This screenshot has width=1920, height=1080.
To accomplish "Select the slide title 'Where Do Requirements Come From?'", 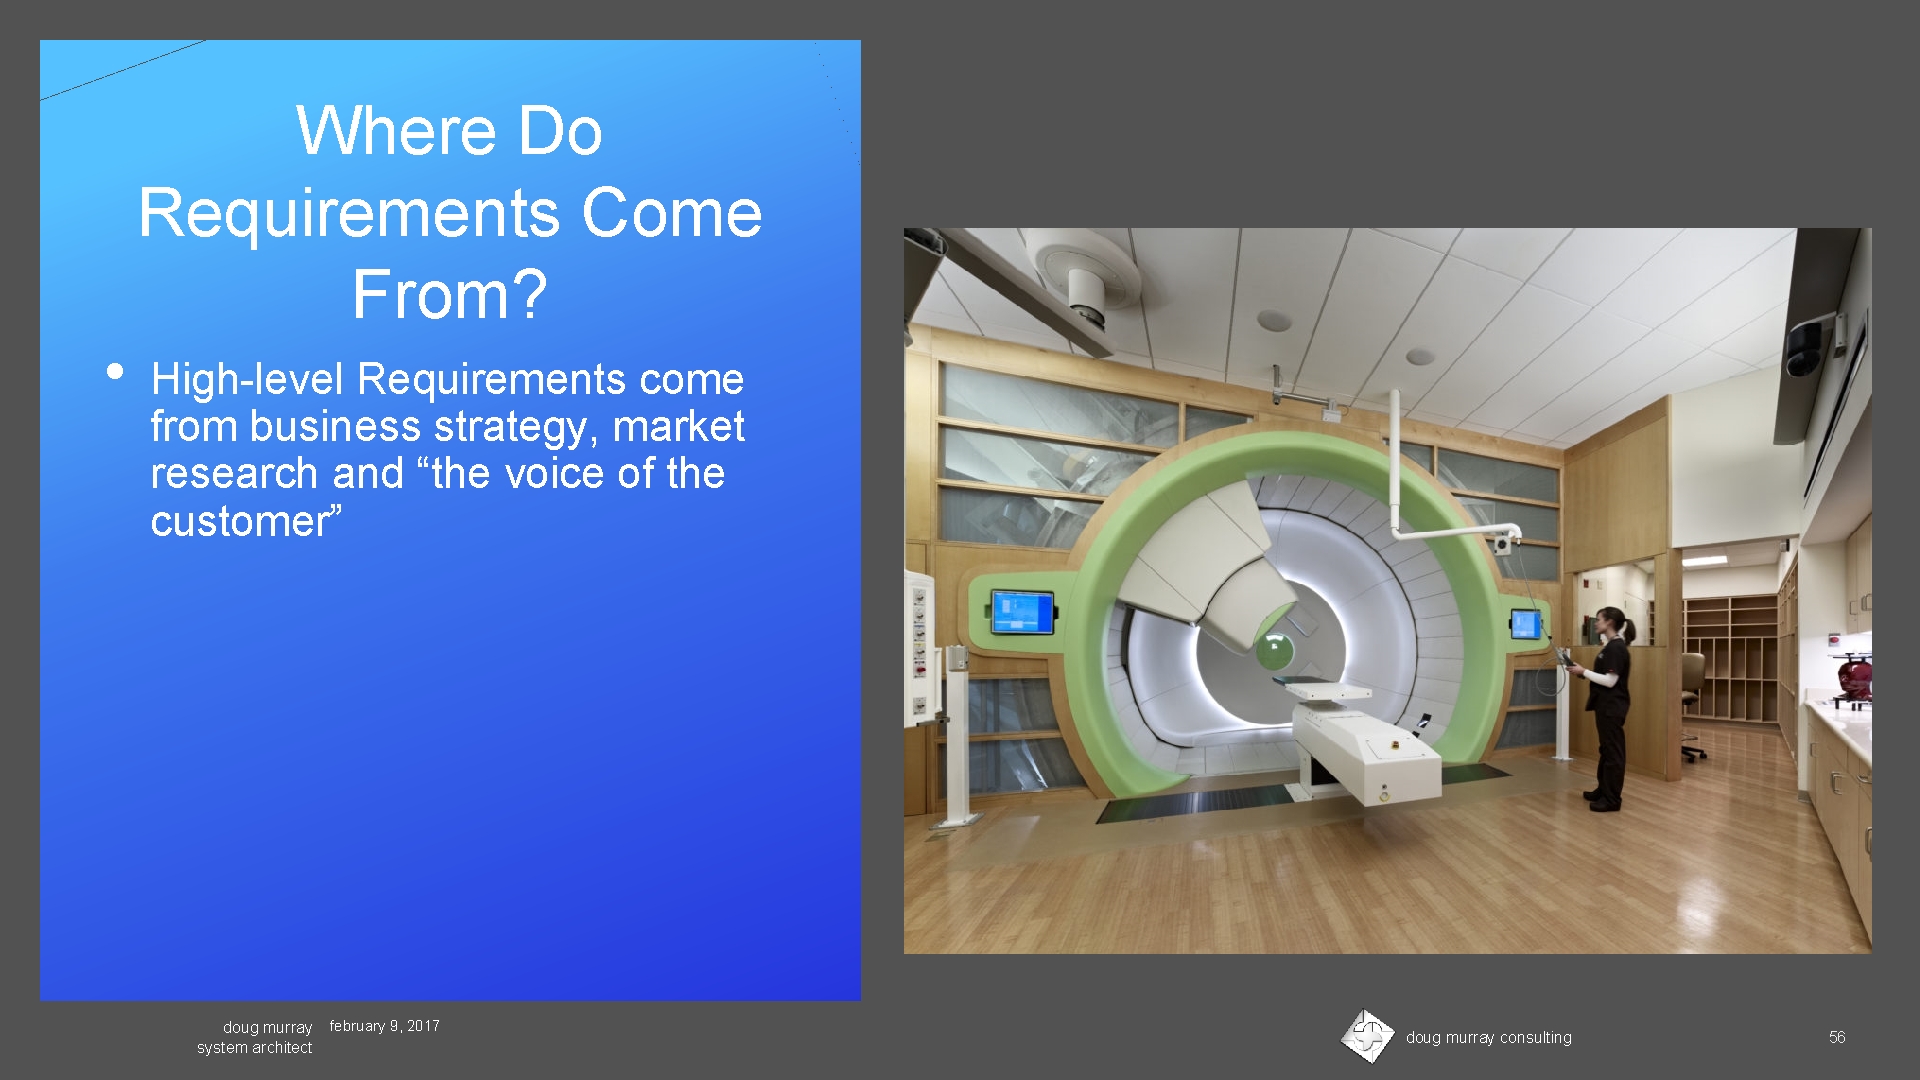I will click(x=450, y=212).
